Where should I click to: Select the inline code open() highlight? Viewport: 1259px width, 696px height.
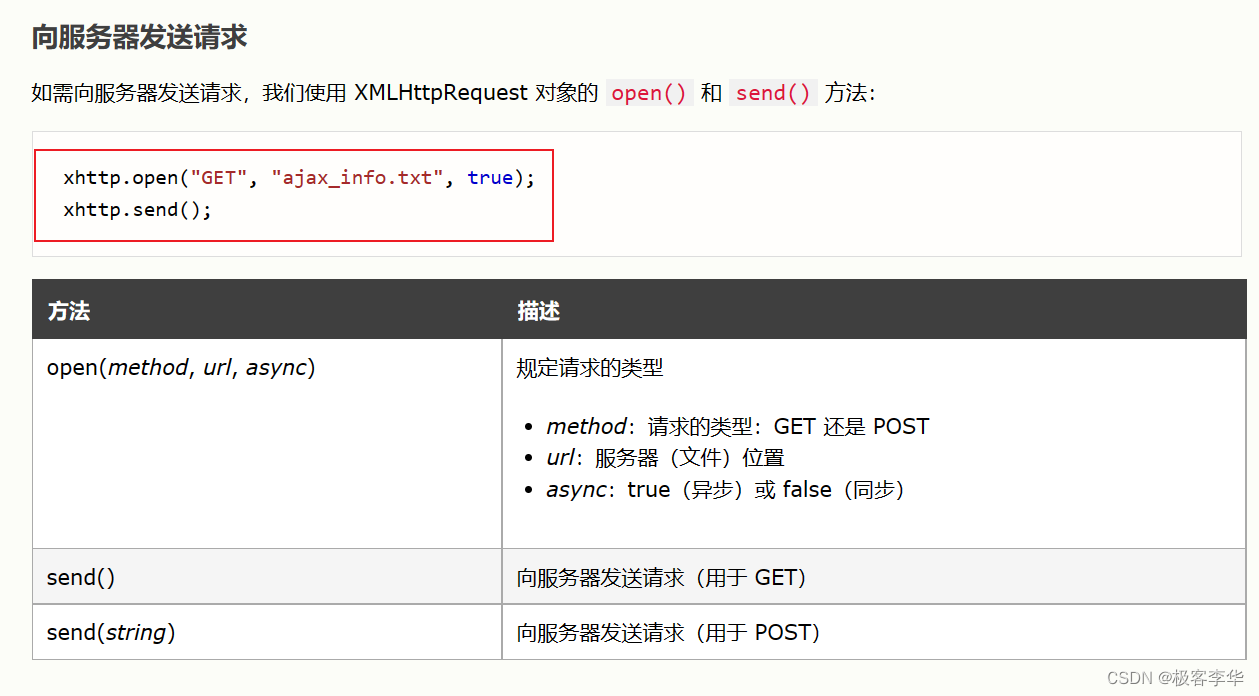(648, 92)
